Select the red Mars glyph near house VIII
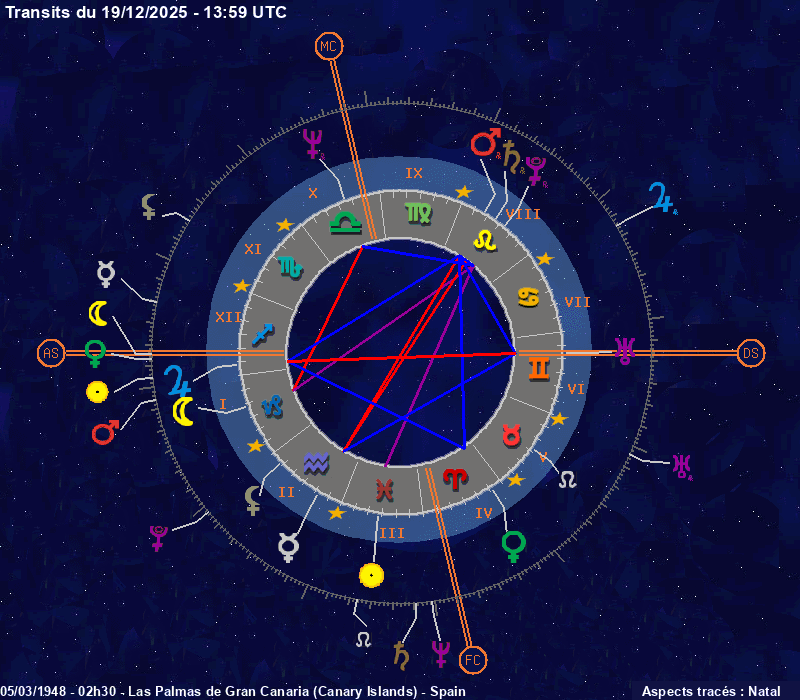Screen dimensions: 800x700 pyautogui.click(x=485, y=143)
